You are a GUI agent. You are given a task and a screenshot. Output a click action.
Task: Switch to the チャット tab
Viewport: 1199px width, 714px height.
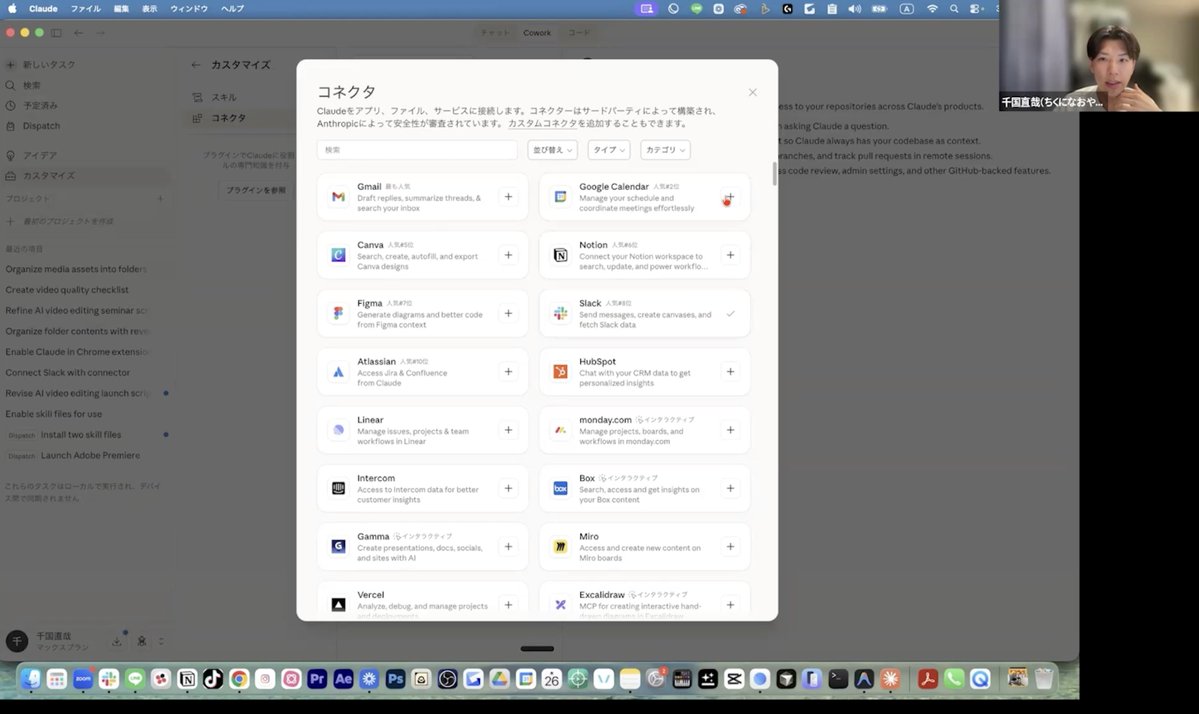pos(495,32)
